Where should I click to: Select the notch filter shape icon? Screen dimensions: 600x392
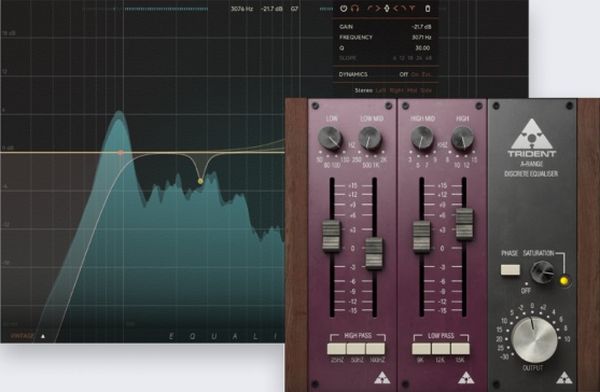[412, 8]
